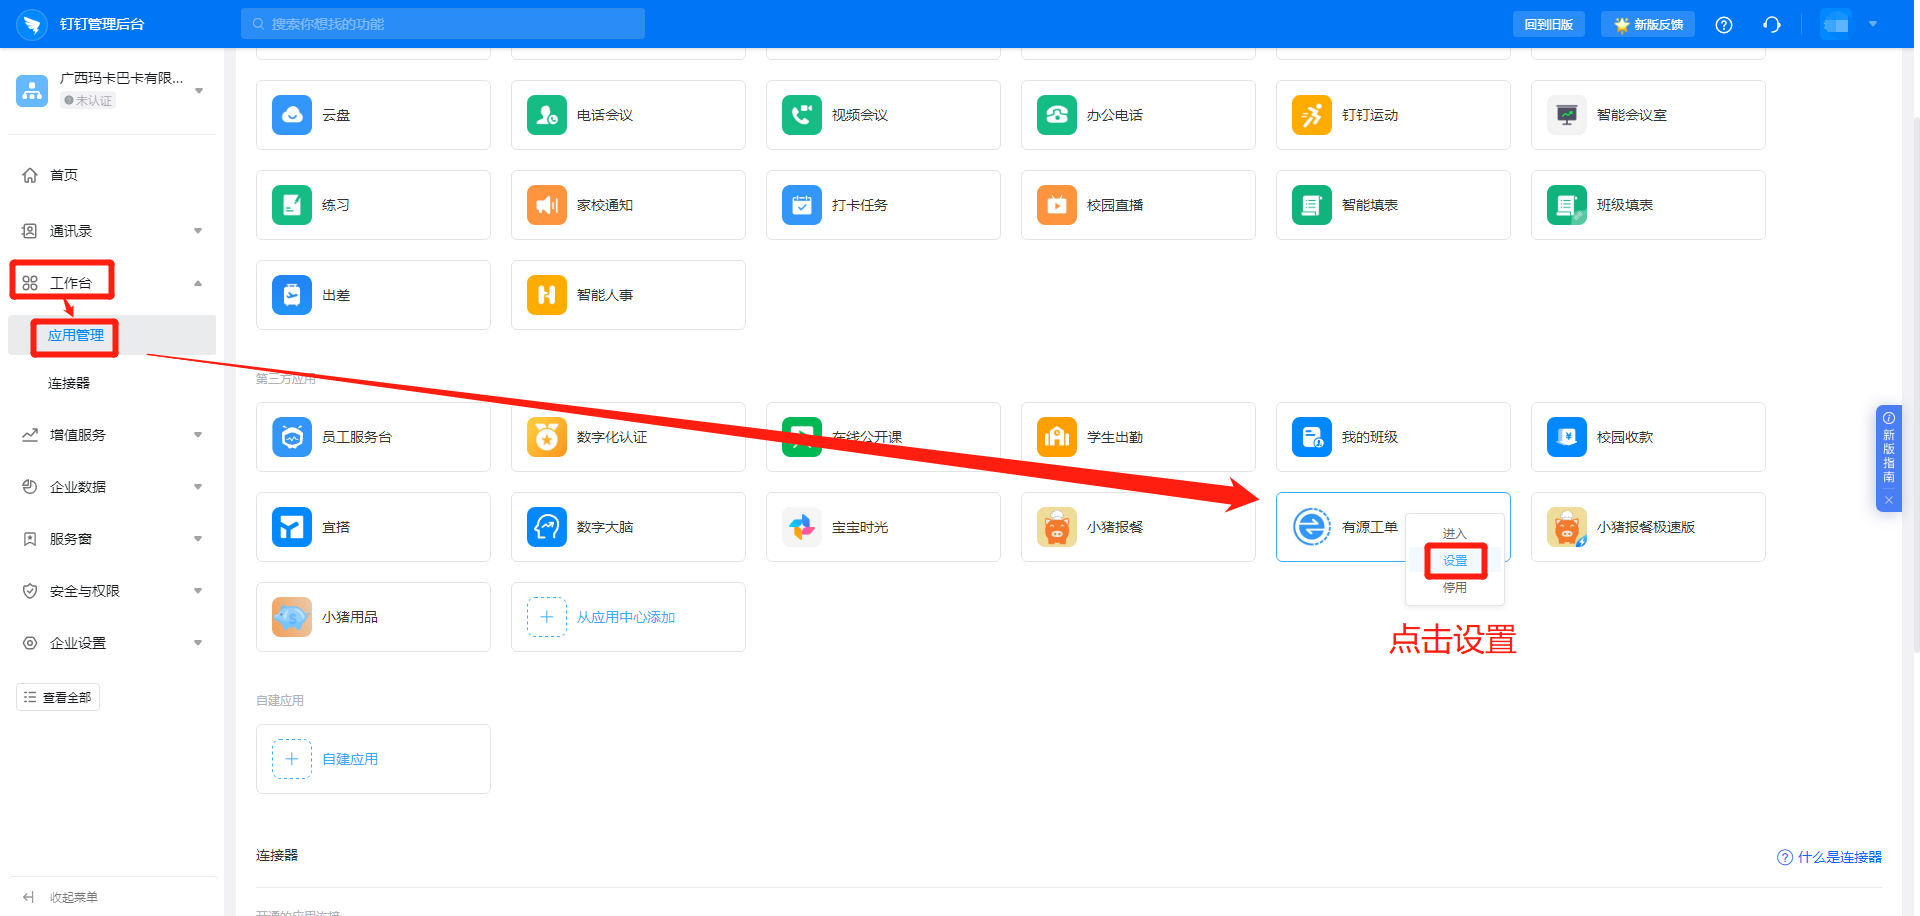The height and width of the screenshot is (916, 1920).
Task: Open the 出差 app icon
Action: (x=292, y=295)
